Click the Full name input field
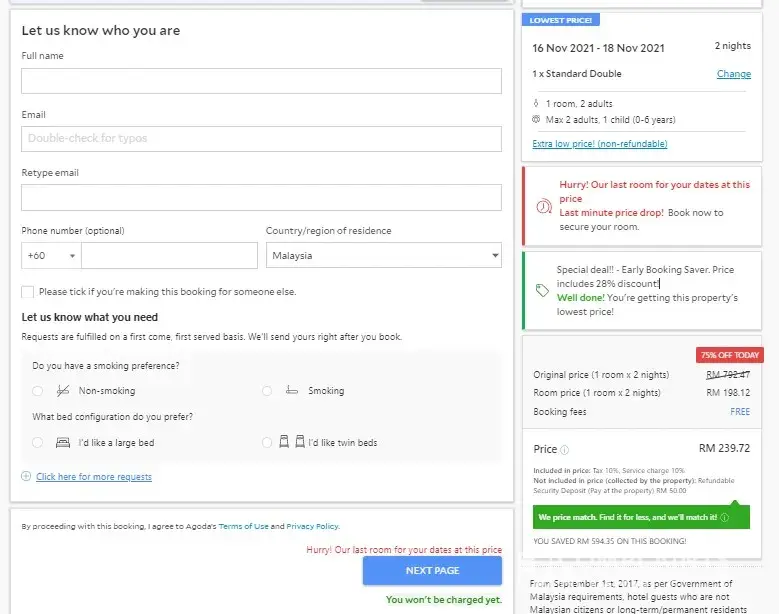The height and width of the screenshot is (614, 779). [x=261, y=81]
